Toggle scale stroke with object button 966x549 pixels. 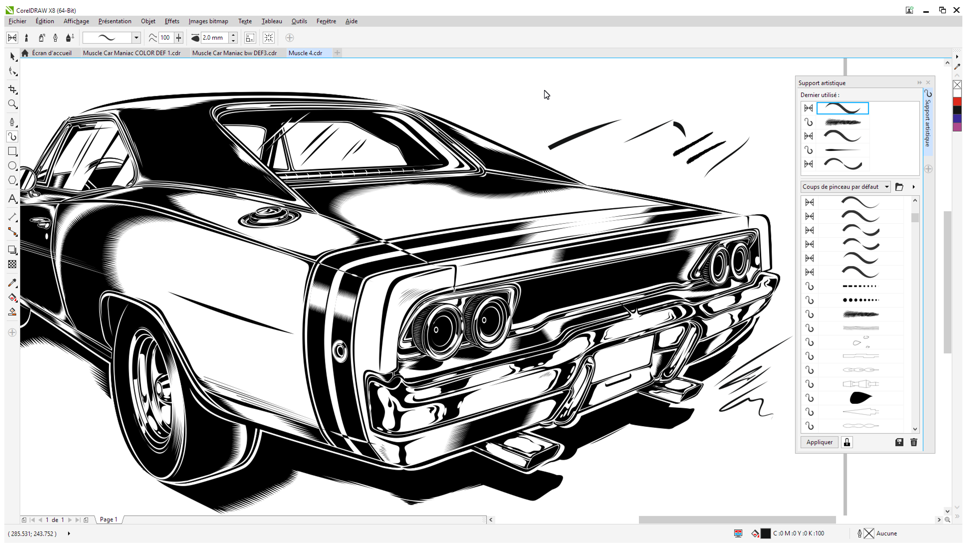tap(250, 38)
